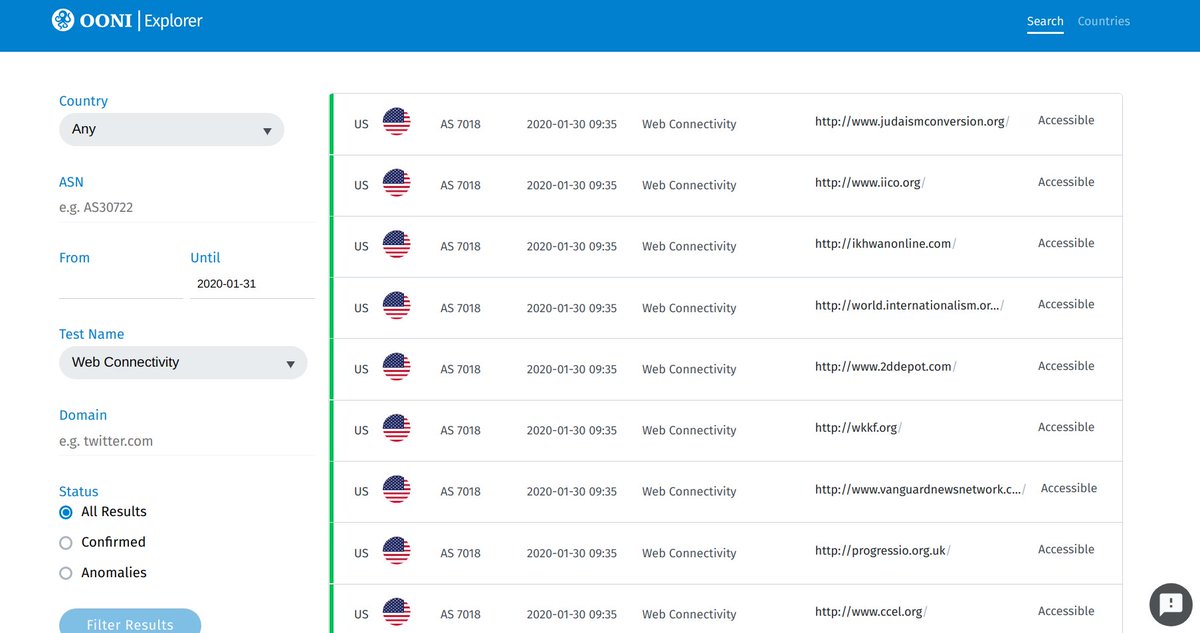
Task: Click US flag in judaismconversion.org row
Action: tap(397, 122)
